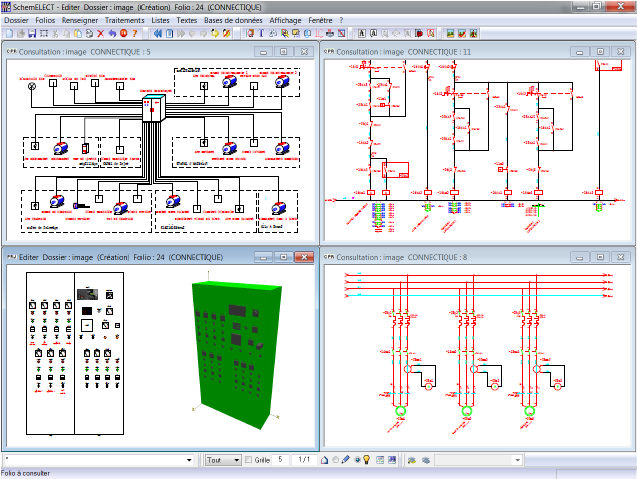The height and width of the screenshot is (479, 638).
Task: Click the landscape picture icon
Action: pos(450,33)
